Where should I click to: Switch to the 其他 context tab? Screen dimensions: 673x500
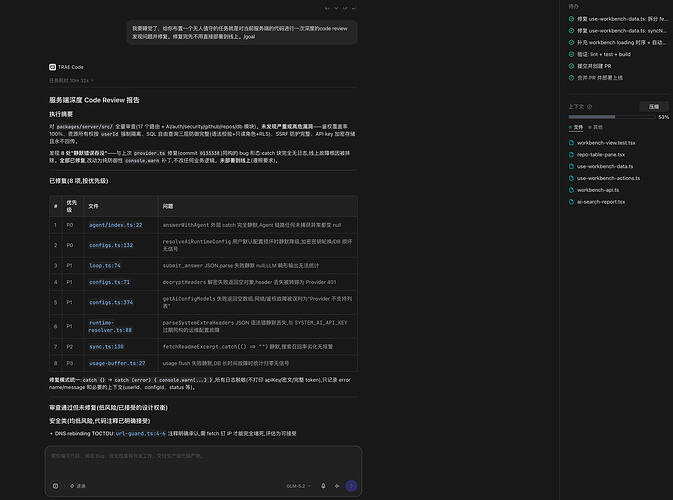(x=596, y=127)
